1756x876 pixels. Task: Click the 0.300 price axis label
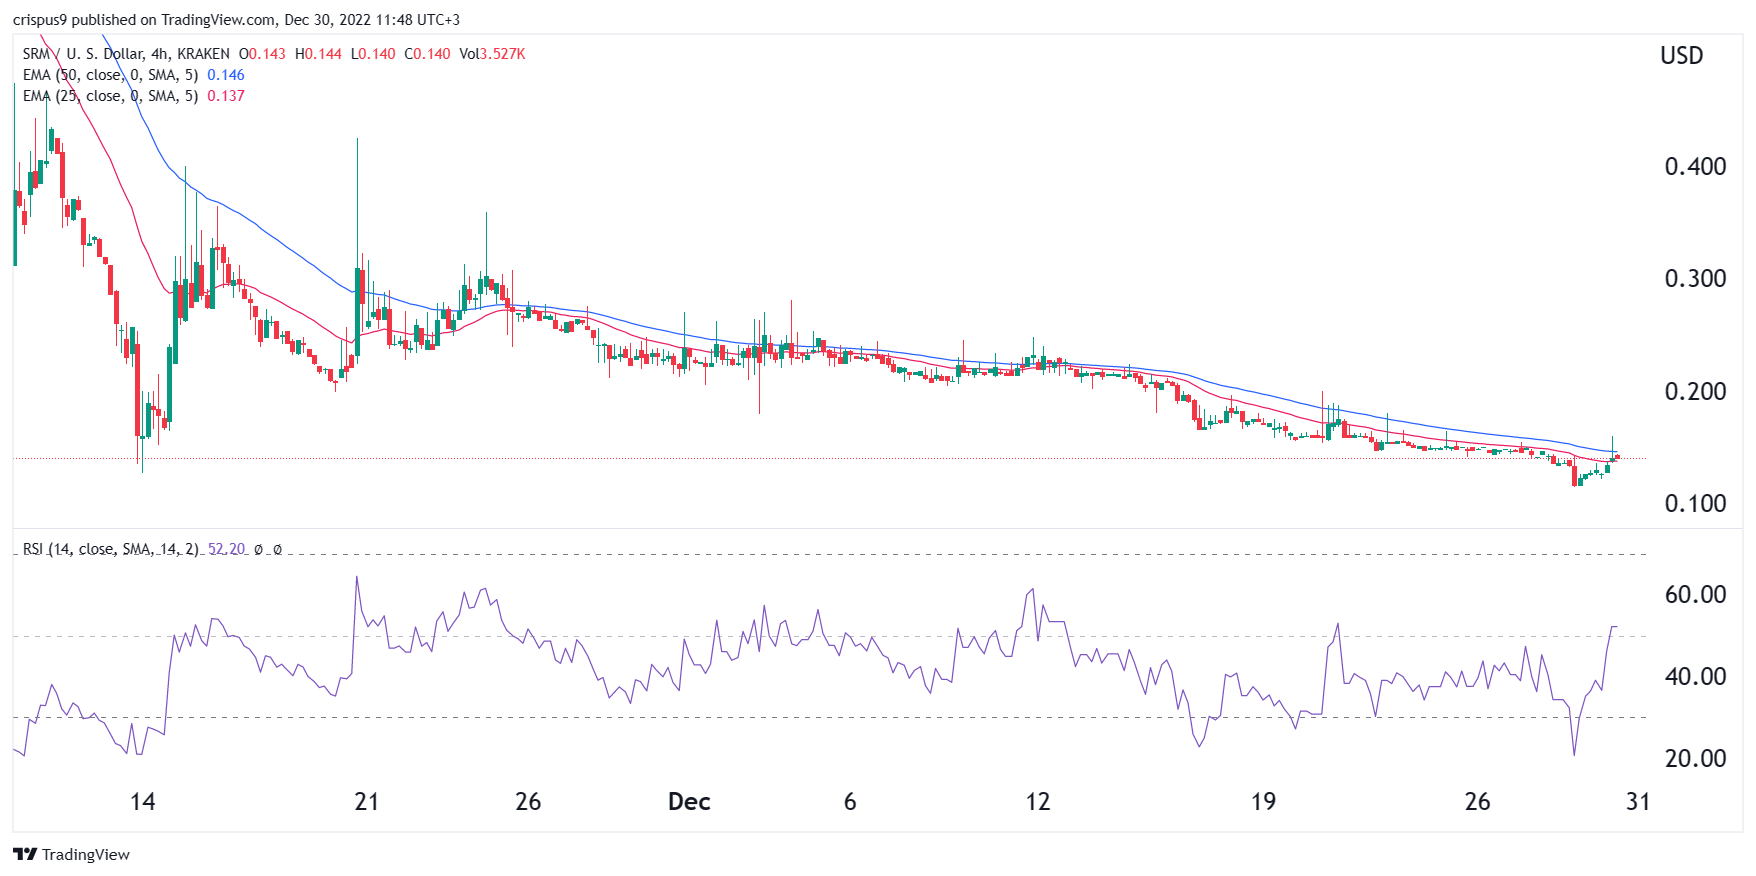1695,279
